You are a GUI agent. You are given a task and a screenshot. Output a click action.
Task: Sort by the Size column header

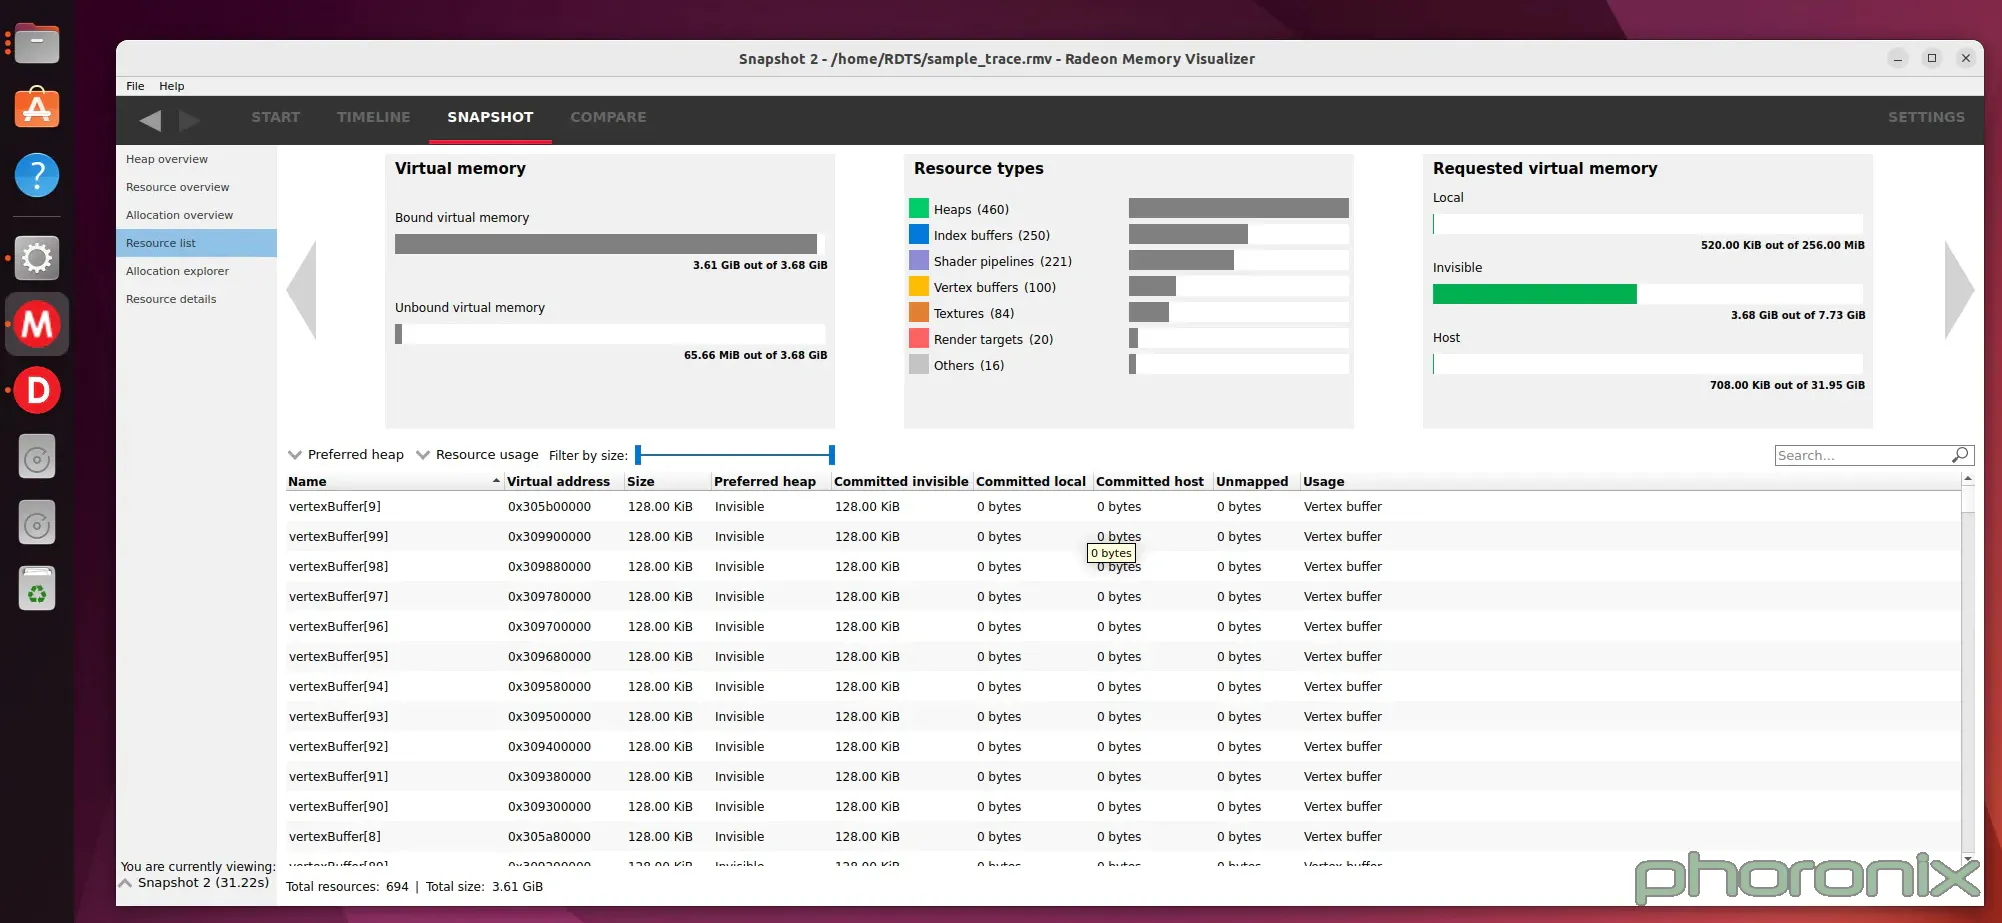667,481
